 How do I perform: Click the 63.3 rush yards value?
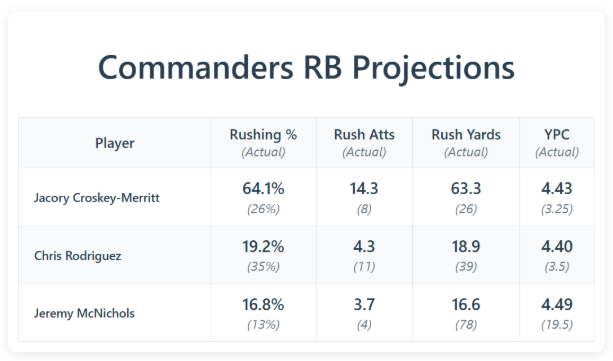point(466,189)
